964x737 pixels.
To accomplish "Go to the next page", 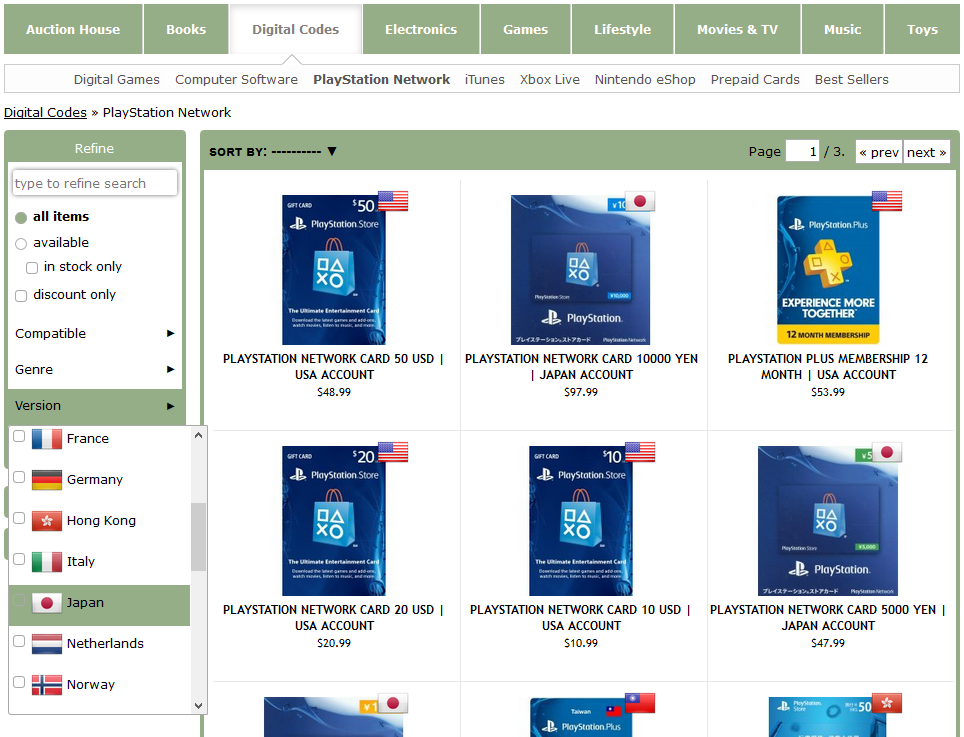I will 926,152.
